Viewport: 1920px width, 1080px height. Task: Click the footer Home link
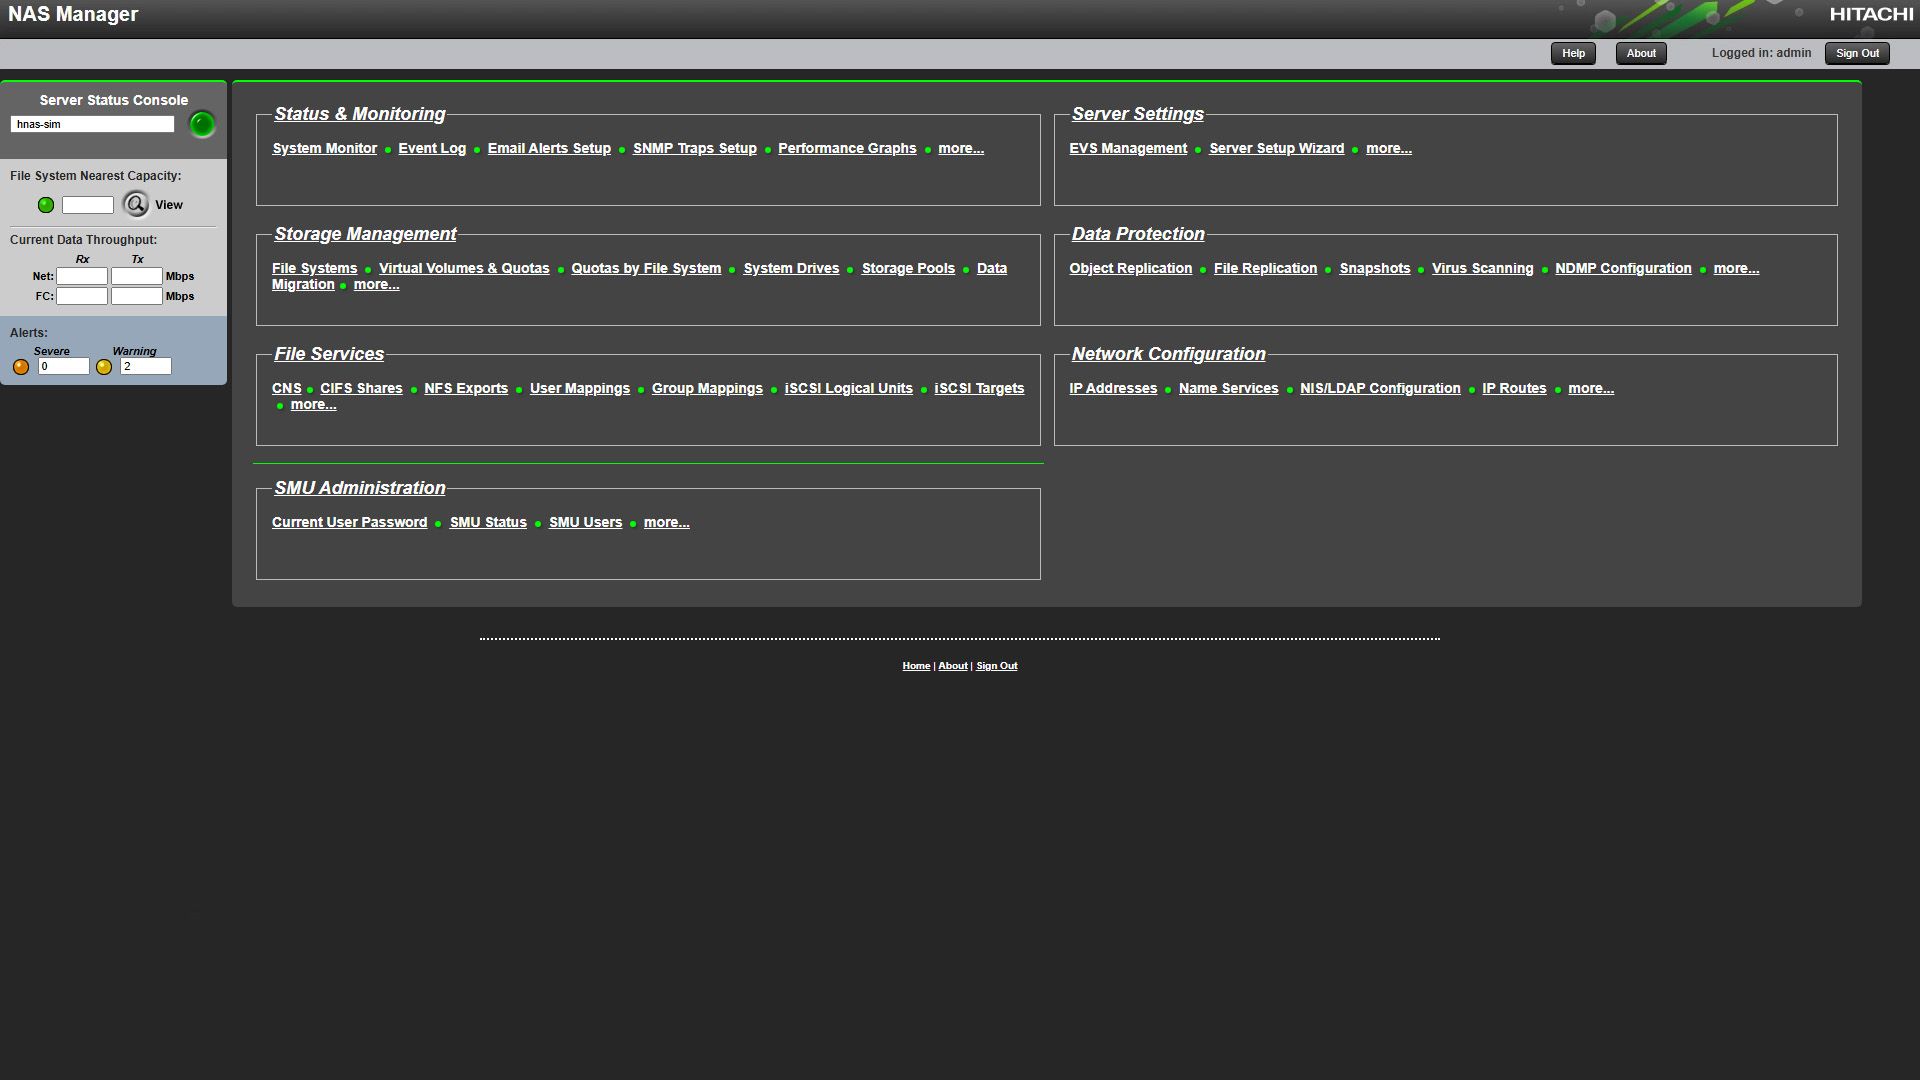[916, 666]
